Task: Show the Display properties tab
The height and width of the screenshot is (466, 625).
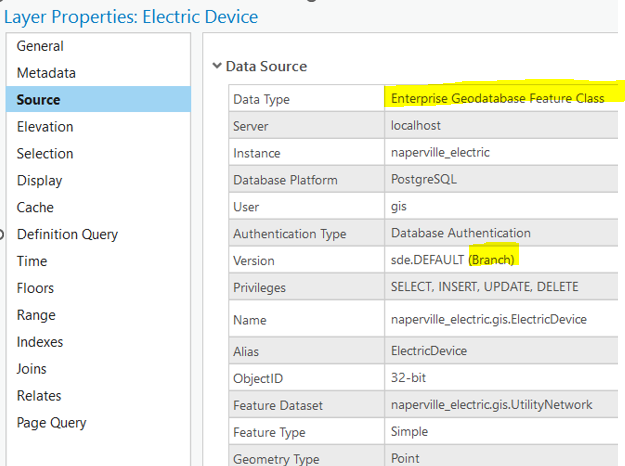Action: point(39,181)
